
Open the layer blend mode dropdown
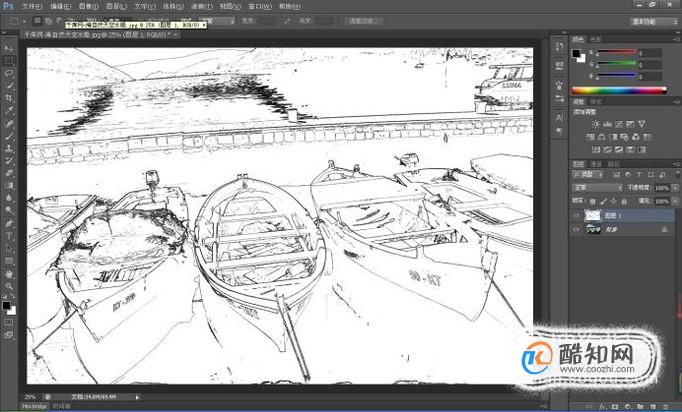[598, 188]
